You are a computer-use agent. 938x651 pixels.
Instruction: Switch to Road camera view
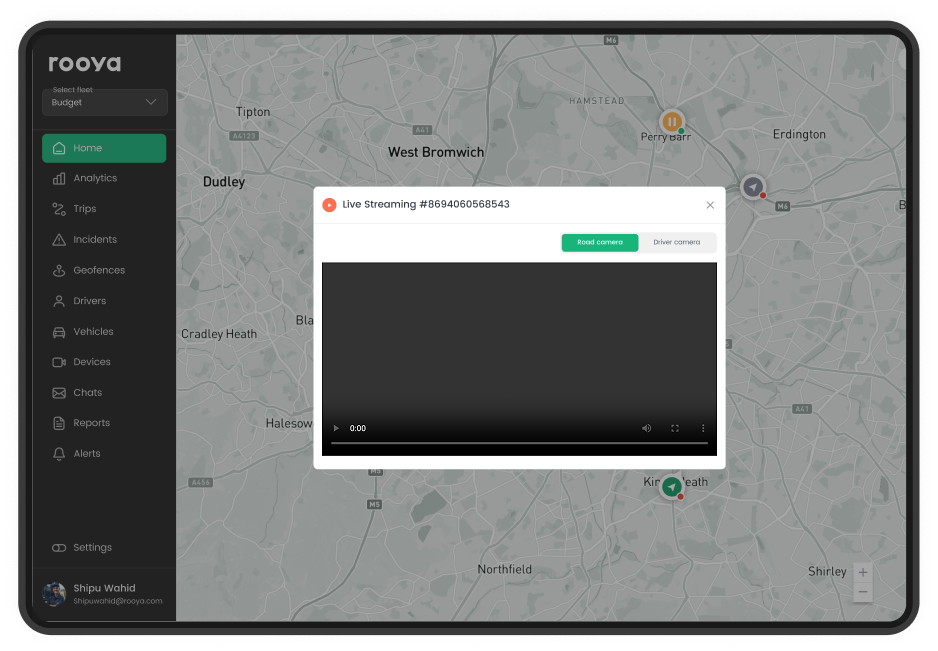(599, 242)
